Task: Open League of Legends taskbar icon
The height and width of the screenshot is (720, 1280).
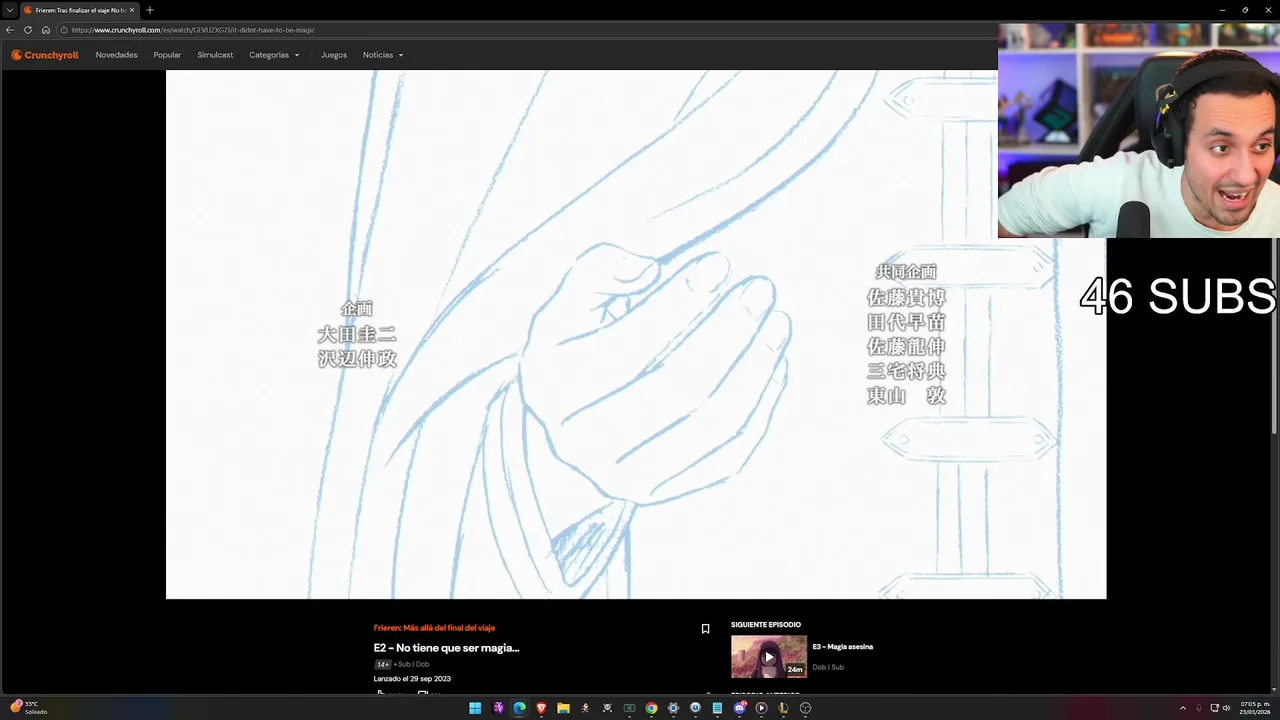Action: (x=783, y=708)
